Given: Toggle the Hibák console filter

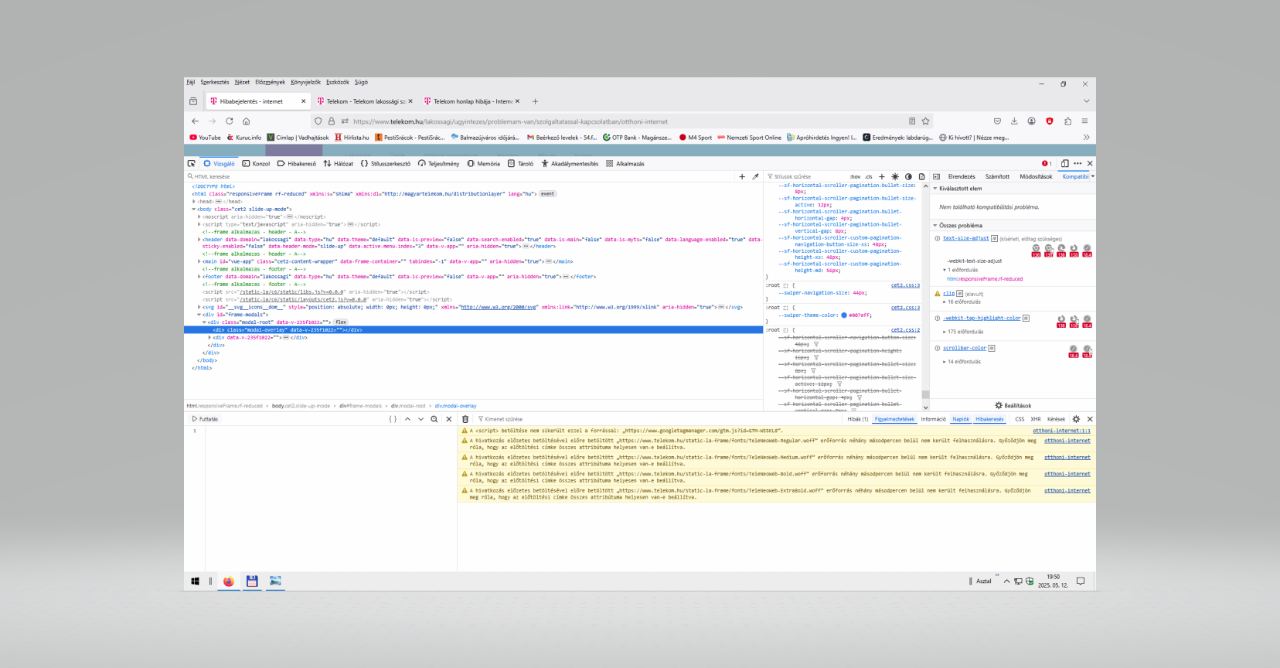Looking at the screenshot, I should click(x=858, y=419).
